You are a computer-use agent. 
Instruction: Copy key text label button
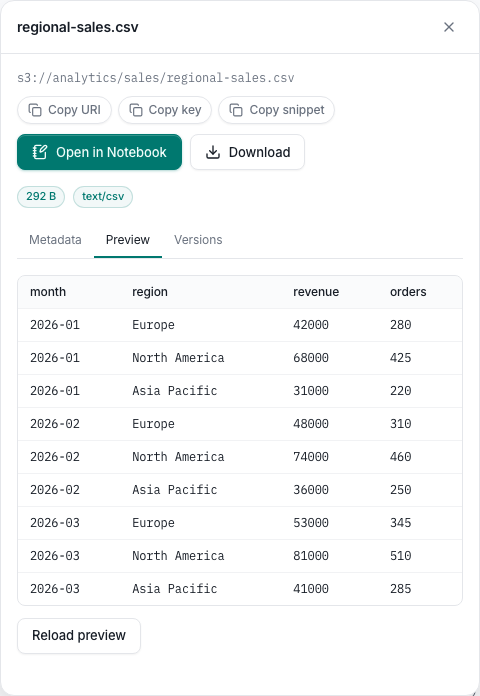[175, 110]
